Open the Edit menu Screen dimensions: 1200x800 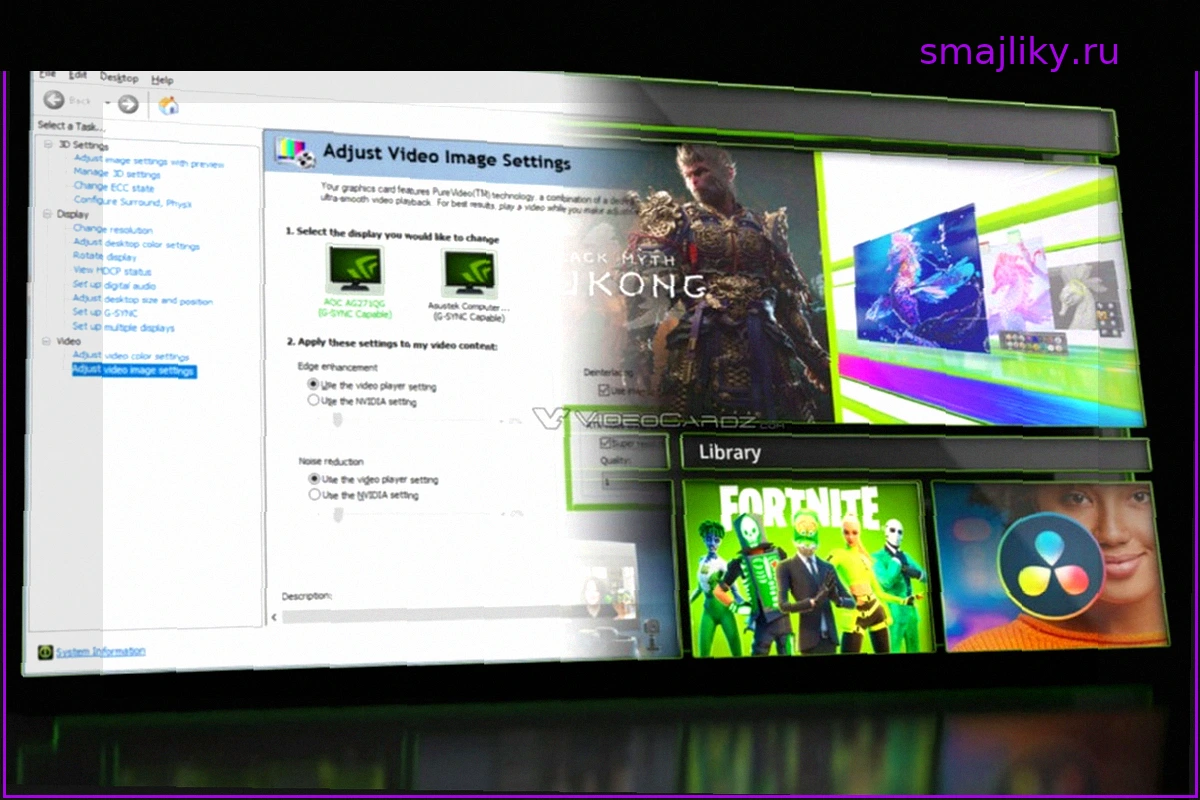click(x=78, y=76)
